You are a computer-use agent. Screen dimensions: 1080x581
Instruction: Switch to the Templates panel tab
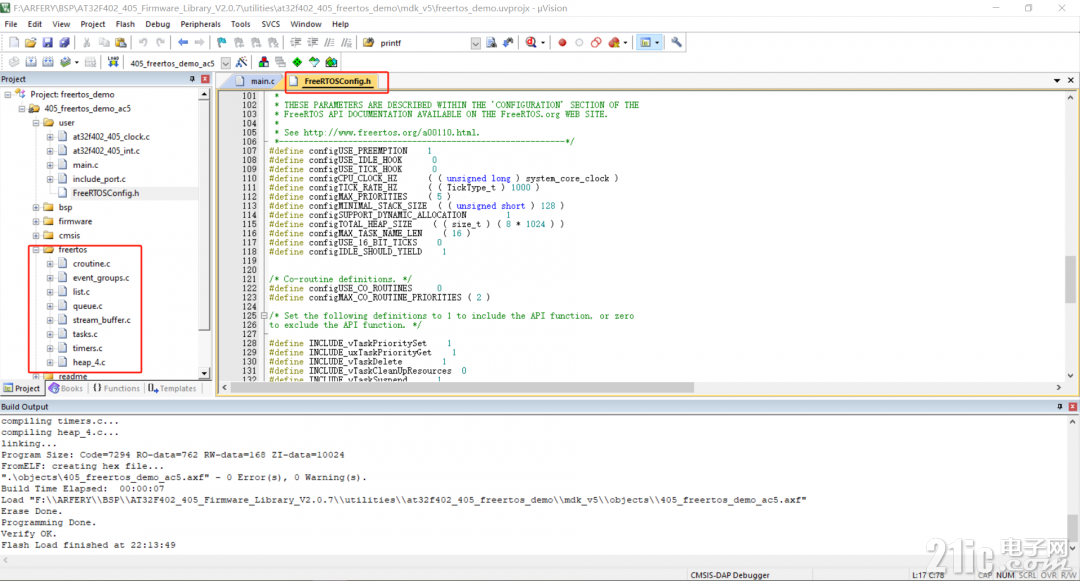click(x=172, y=389)
